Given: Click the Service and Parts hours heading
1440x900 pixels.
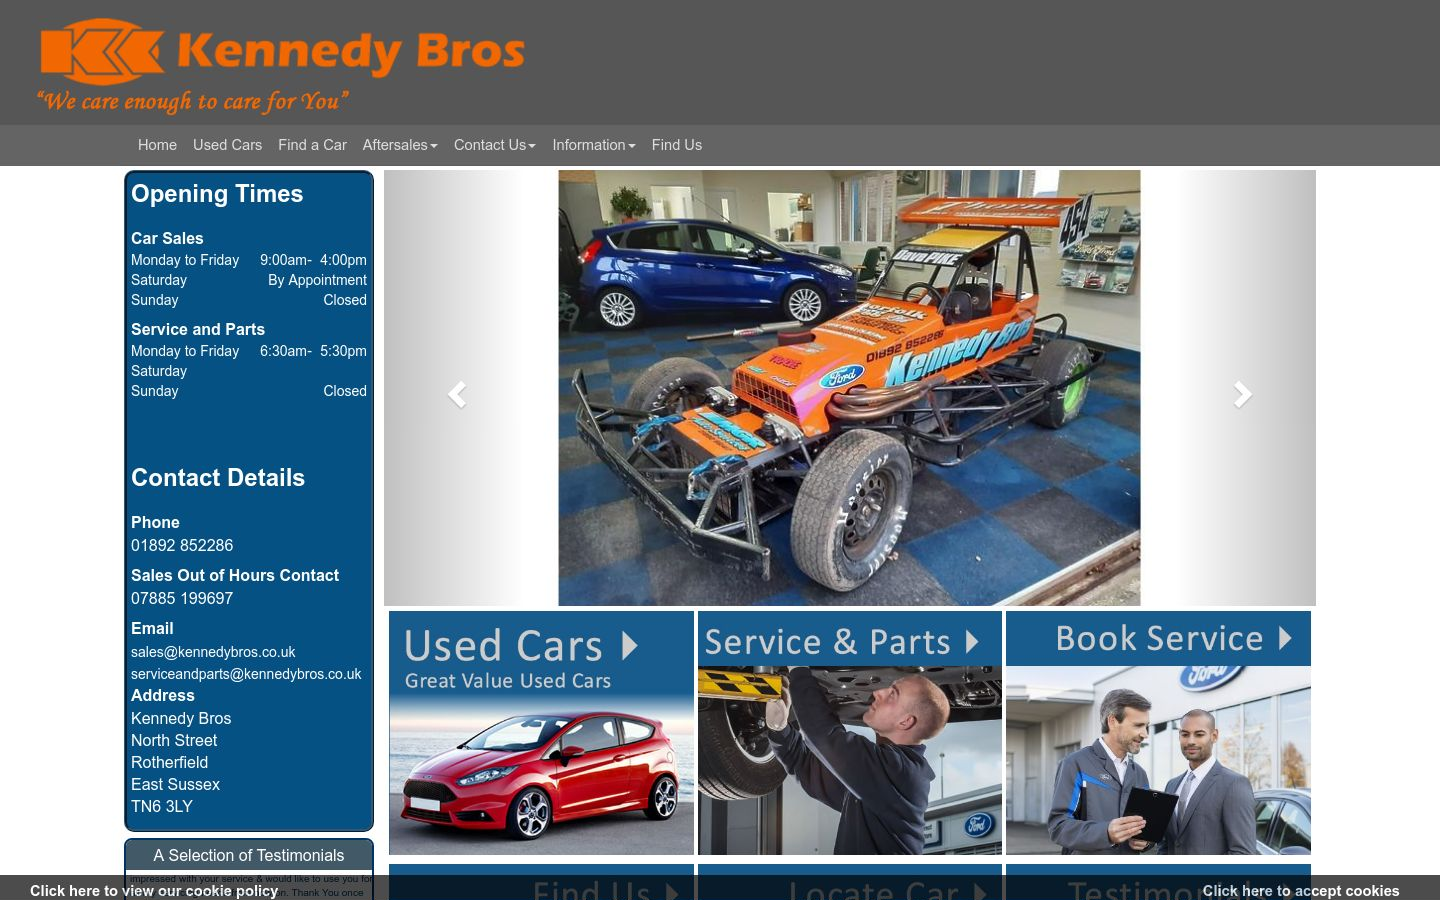Looking at the screenshot, I should click(x=198, y=329).
